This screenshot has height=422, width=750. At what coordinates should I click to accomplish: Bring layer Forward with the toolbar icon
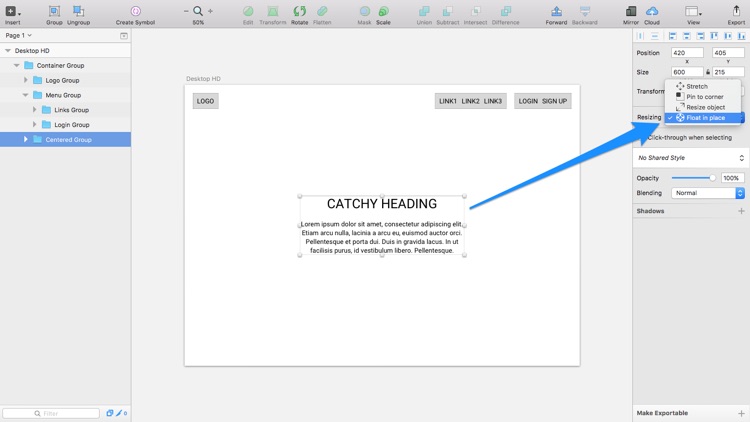(x=556, y=11)
